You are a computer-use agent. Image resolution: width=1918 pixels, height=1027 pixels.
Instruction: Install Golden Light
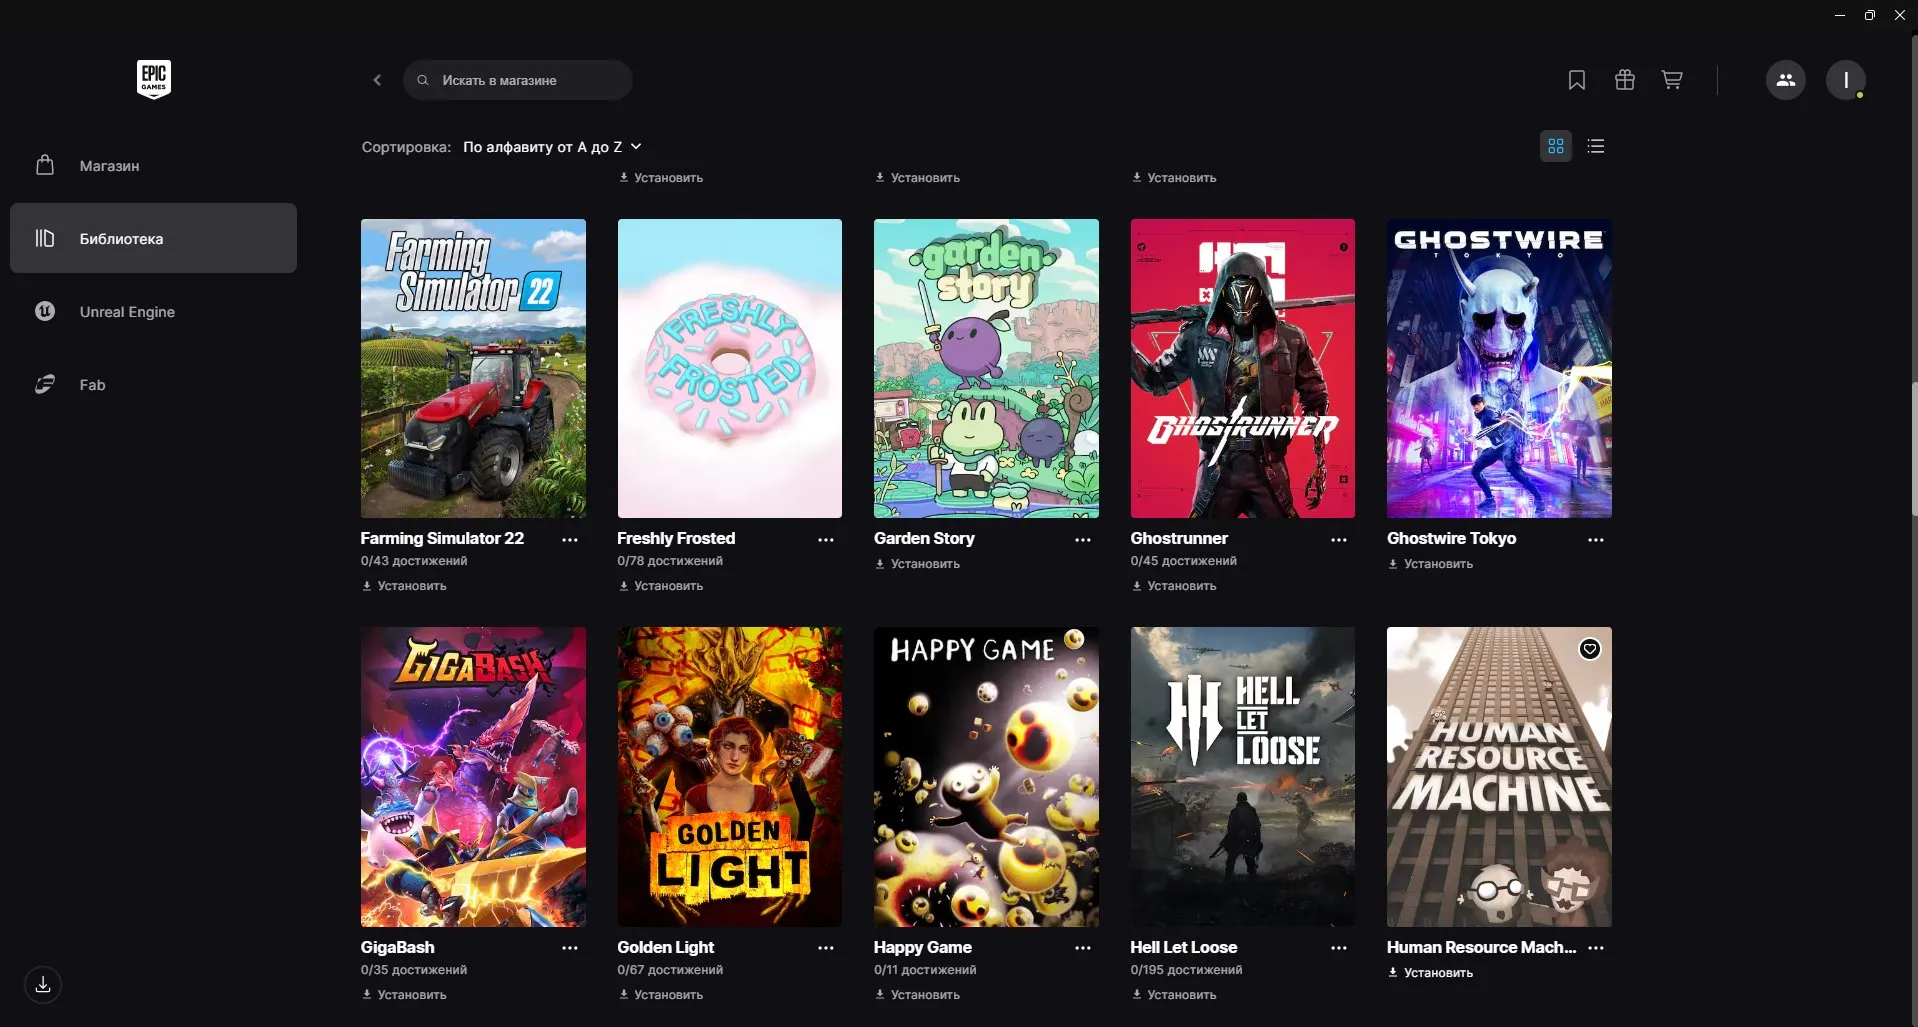point(661,995)
